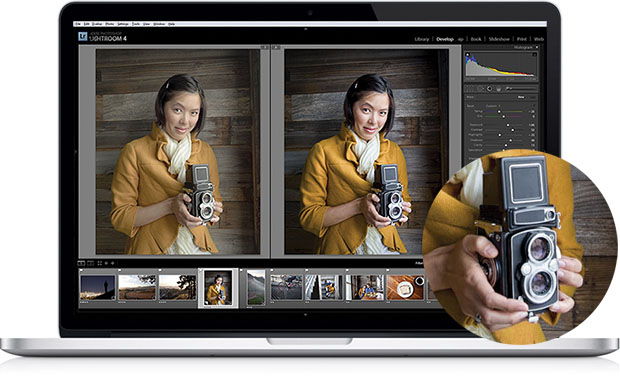620x379 pixels.
Task: Go to previous photo arrow icon
Action: point(106,263)
